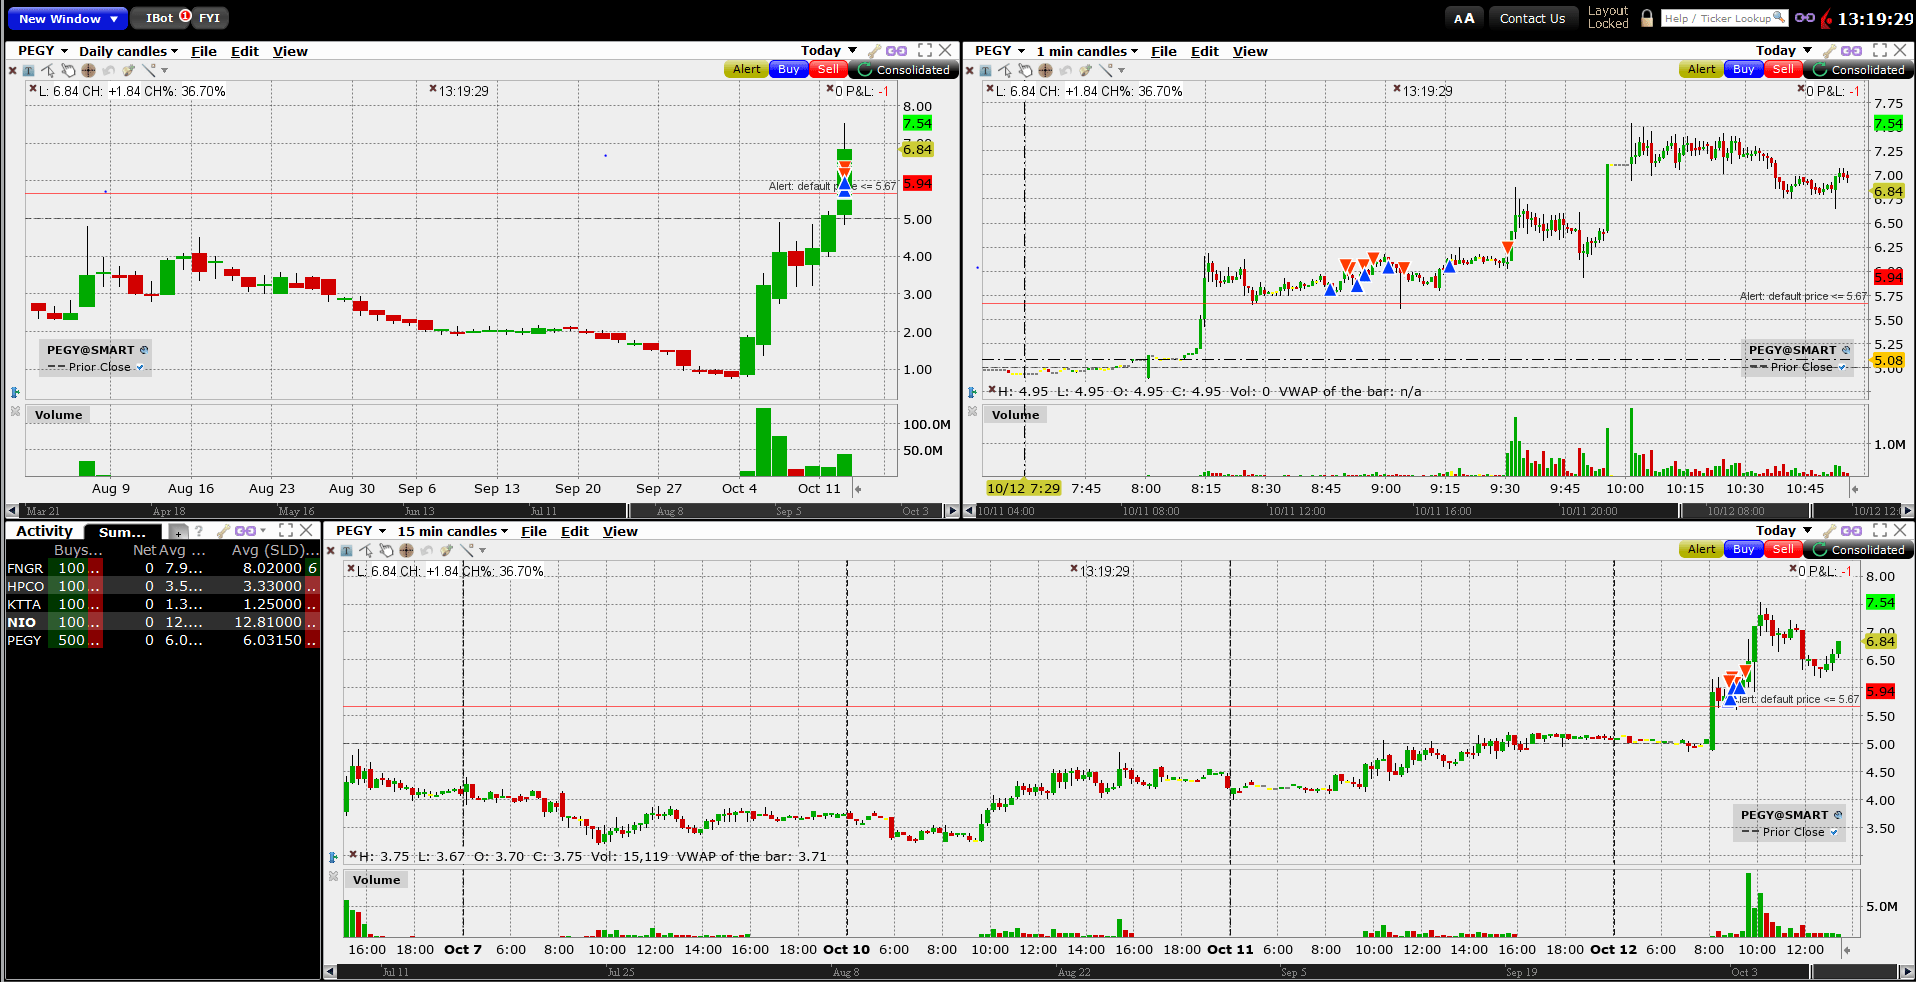Open the 1 min candles interval dropdown
The height and width of the screenshot is (982, 1916).
(x=1087, y=51)
